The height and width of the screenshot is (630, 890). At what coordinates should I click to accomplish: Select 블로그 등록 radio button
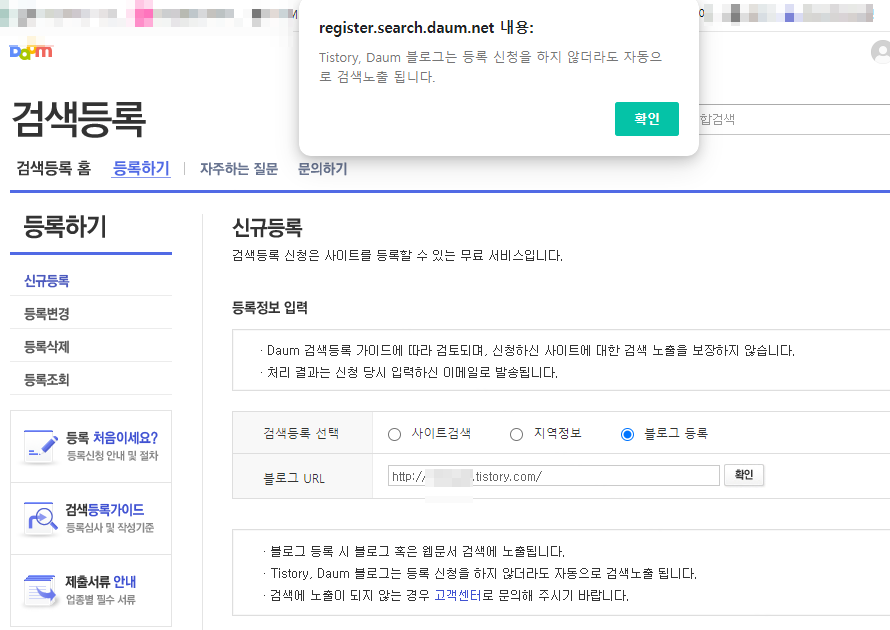coord(627,435)
